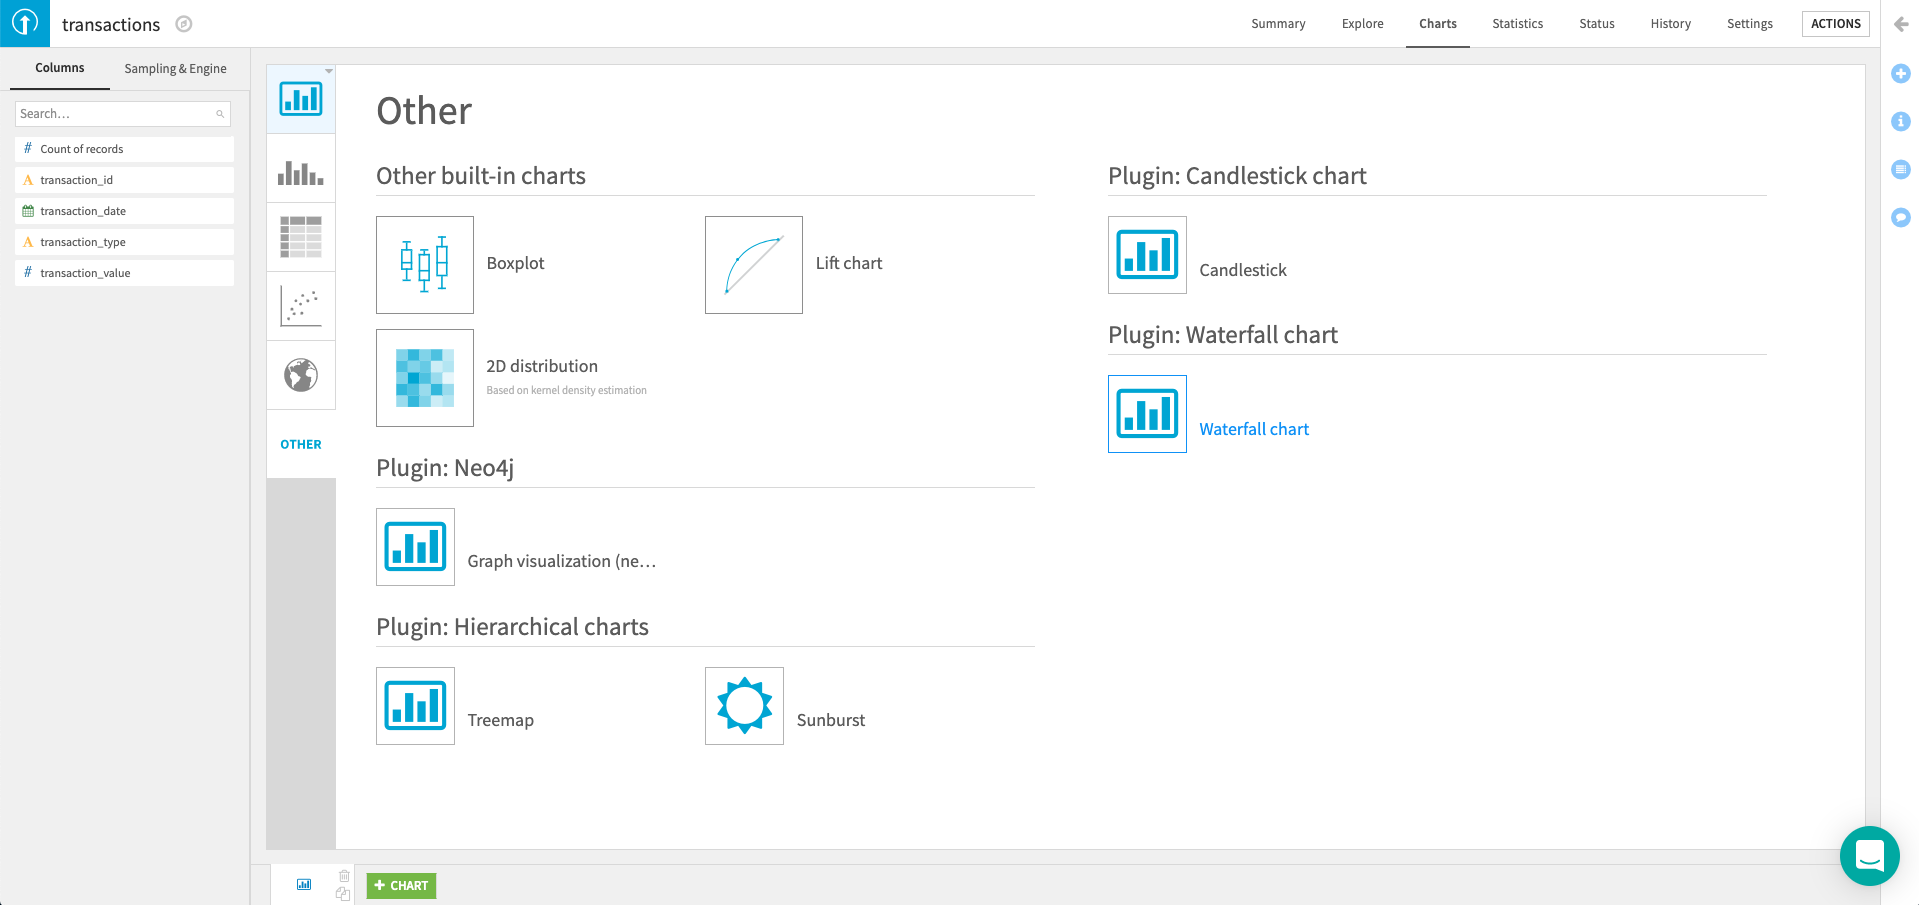This screenshot has width=1919, height=905.
Task: Add a new chart with + CHART
Action: pyautogui.click(x=401, y=886)
